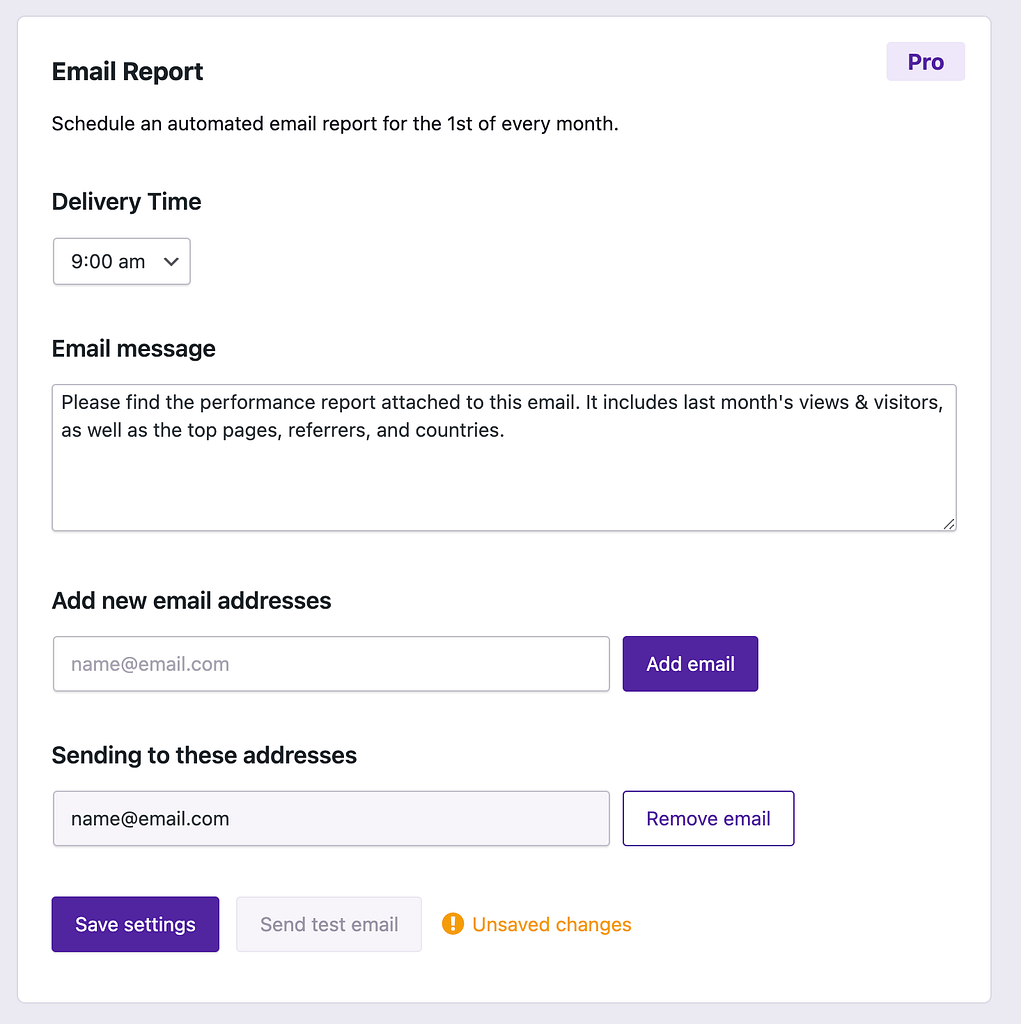
Task: Click the Remove email button
Action: click(x=708, y=818)
